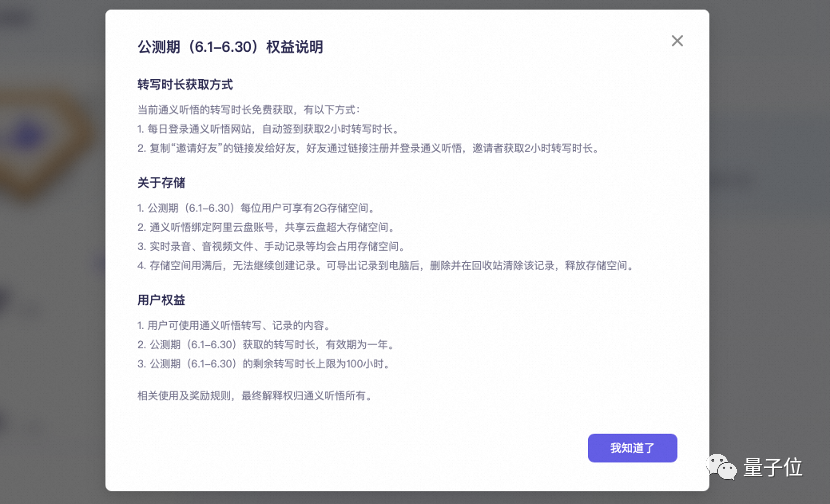This screenshot has width=830, height=504.
Task: Click the 关于存储 heading
Action: click(x=161, y=183)
